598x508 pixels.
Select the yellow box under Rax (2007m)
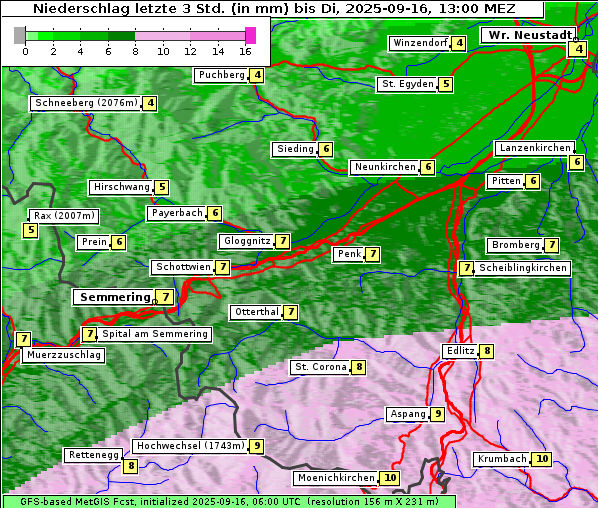pos(31,230)
